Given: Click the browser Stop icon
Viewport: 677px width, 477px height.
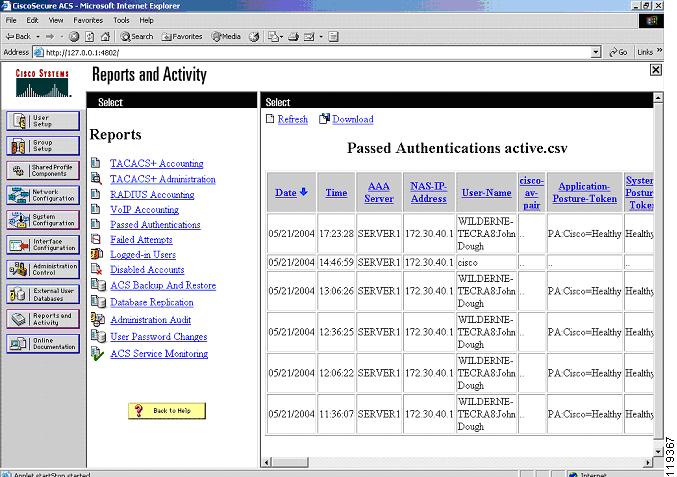Looking at the screenshot, I should coord(74,37).
